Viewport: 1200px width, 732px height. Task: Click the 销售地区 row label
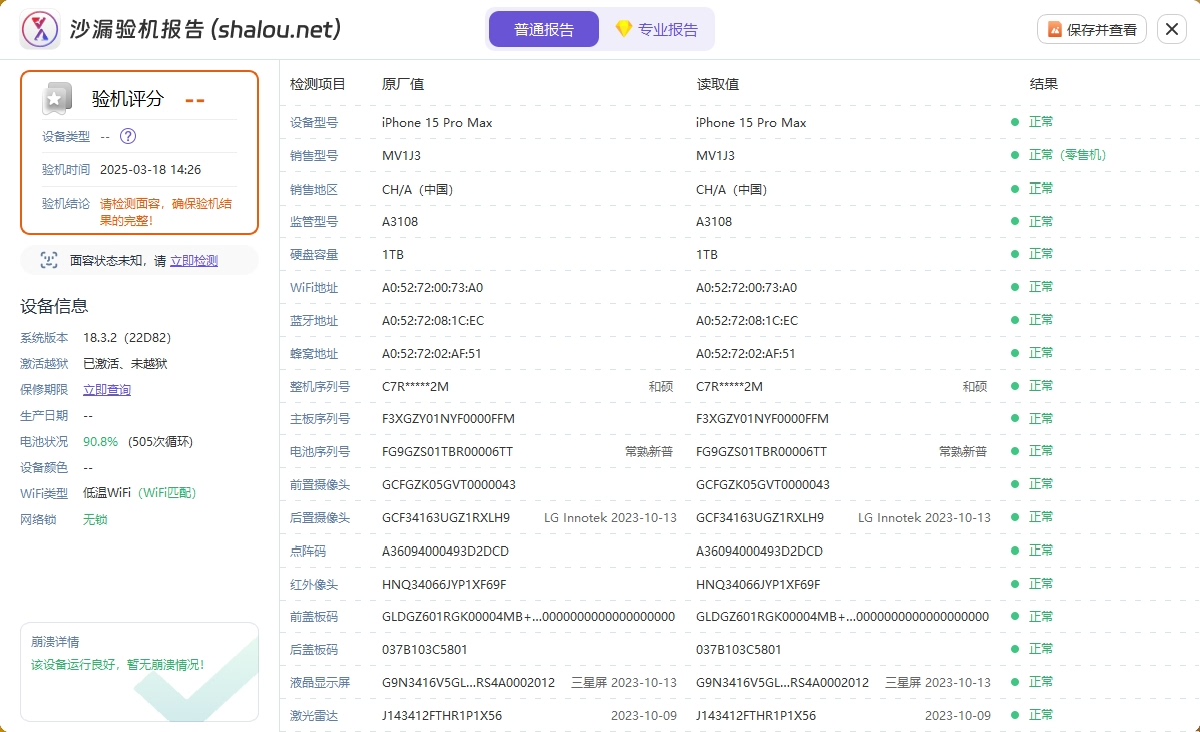coord(314,188)
